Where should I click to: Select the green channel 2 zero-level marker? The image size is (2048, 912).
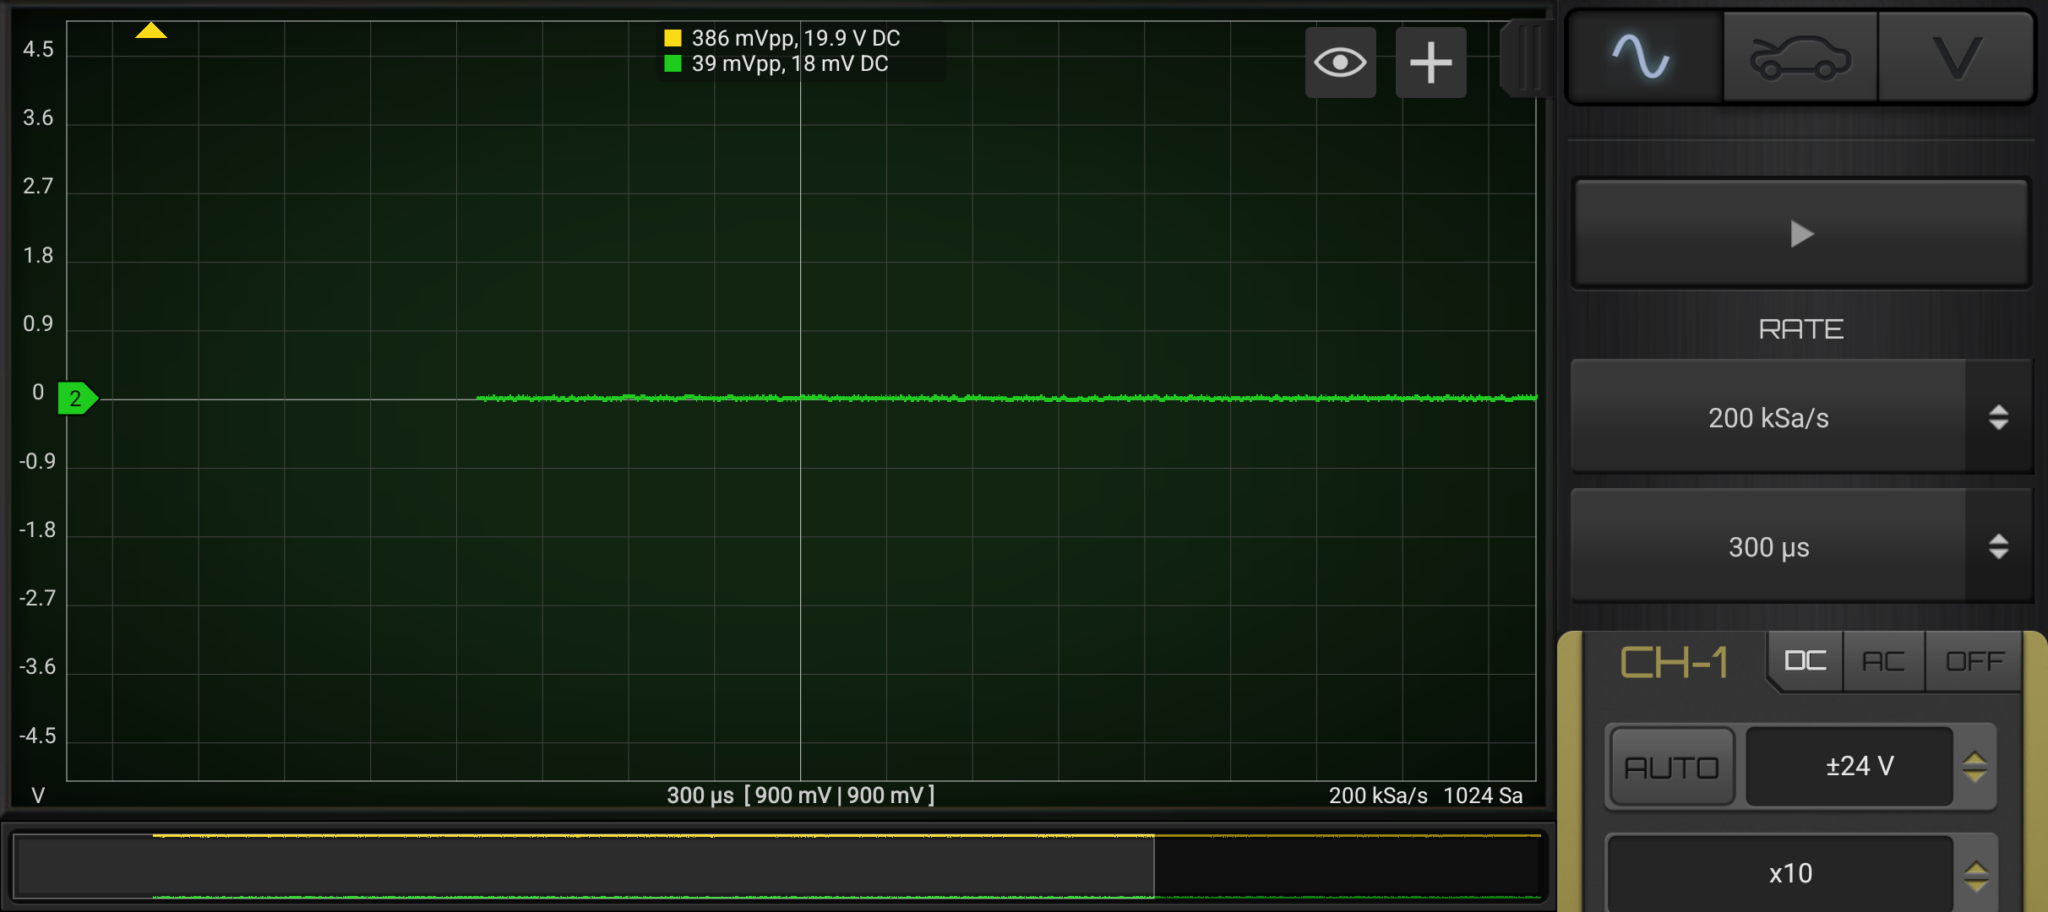77,399
